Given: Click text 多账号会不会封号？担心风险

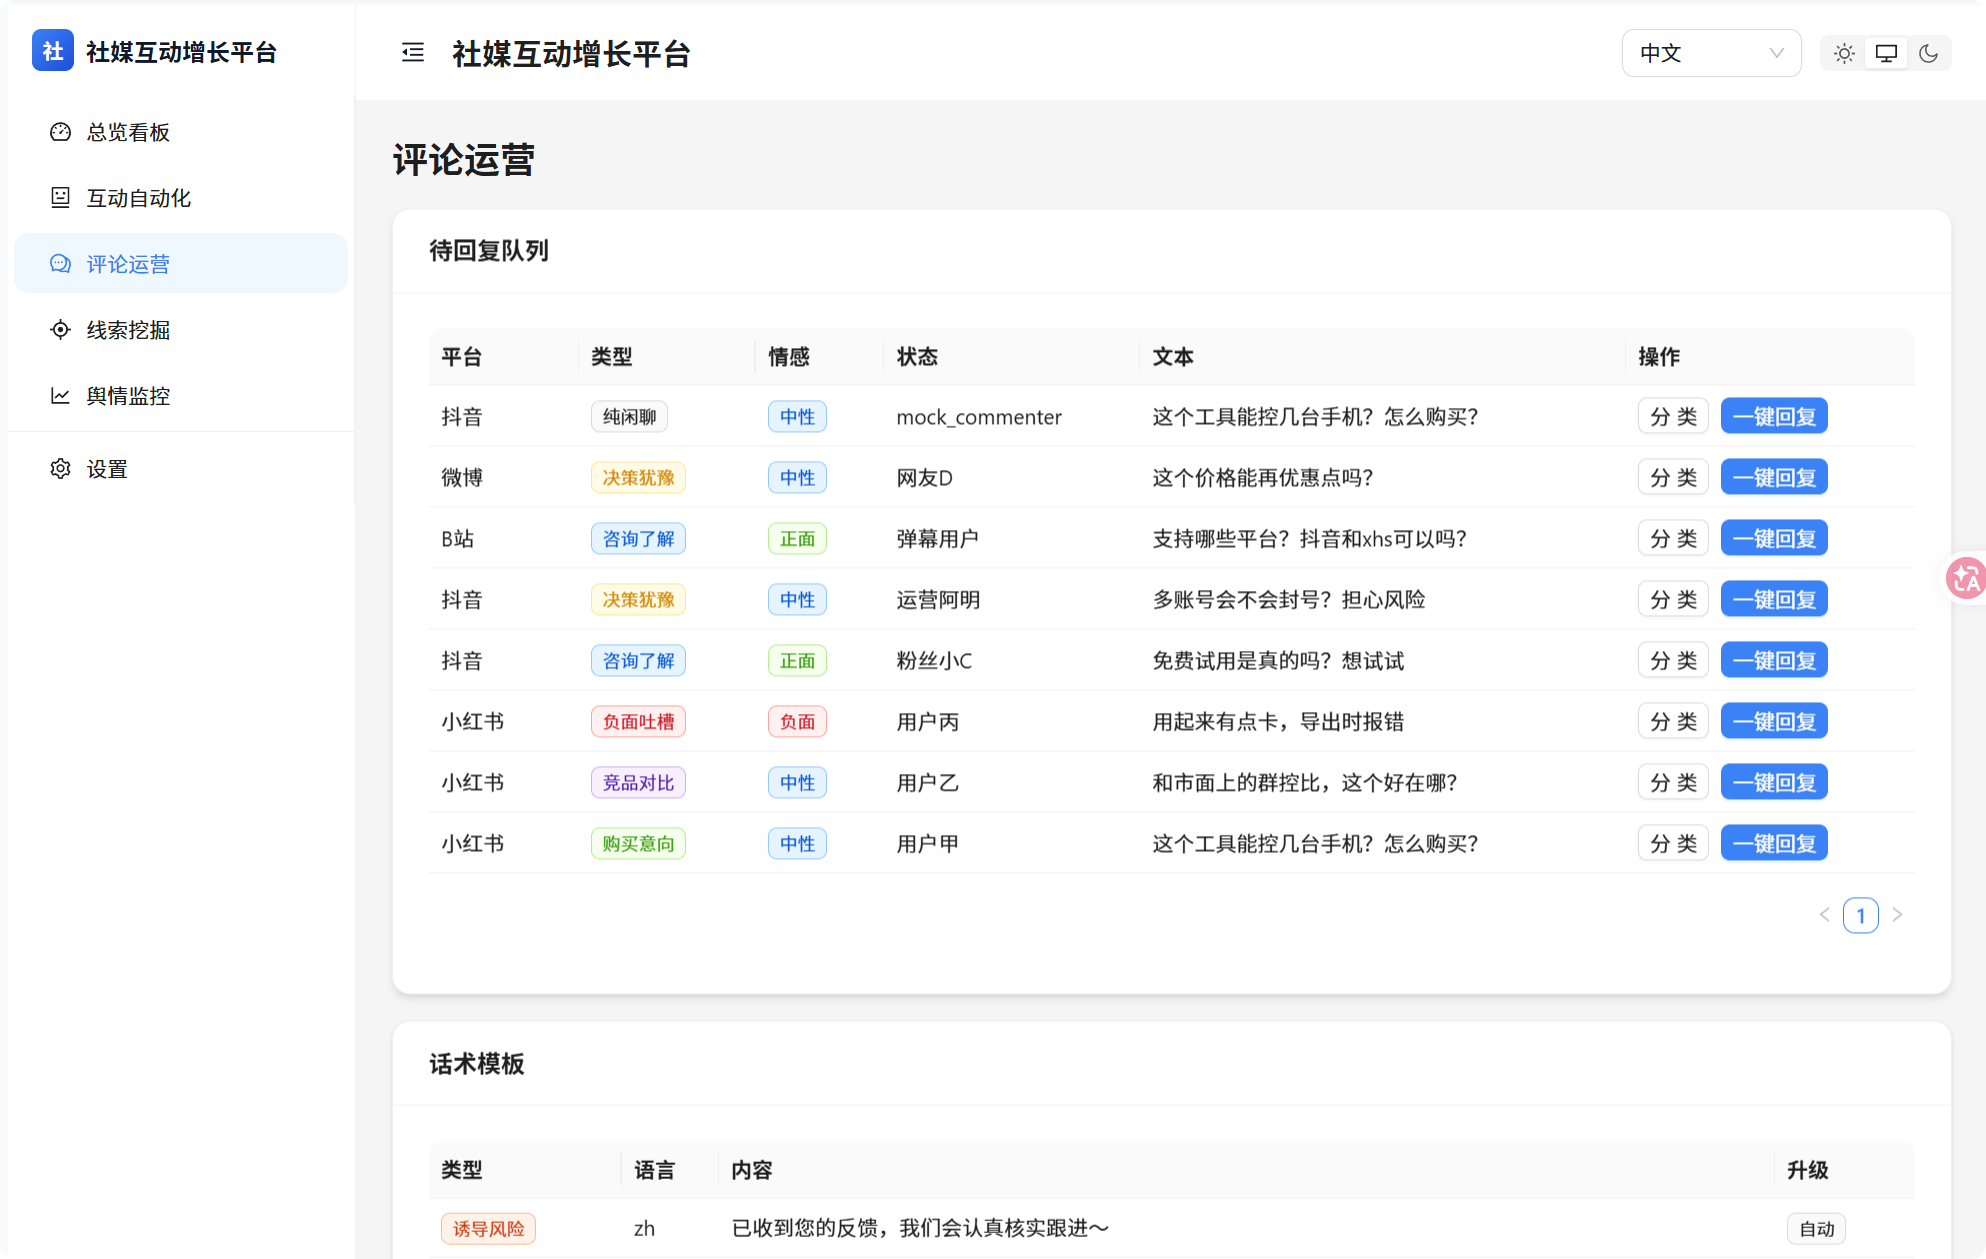Looking at the screenshot, I should click(1289, 600).
